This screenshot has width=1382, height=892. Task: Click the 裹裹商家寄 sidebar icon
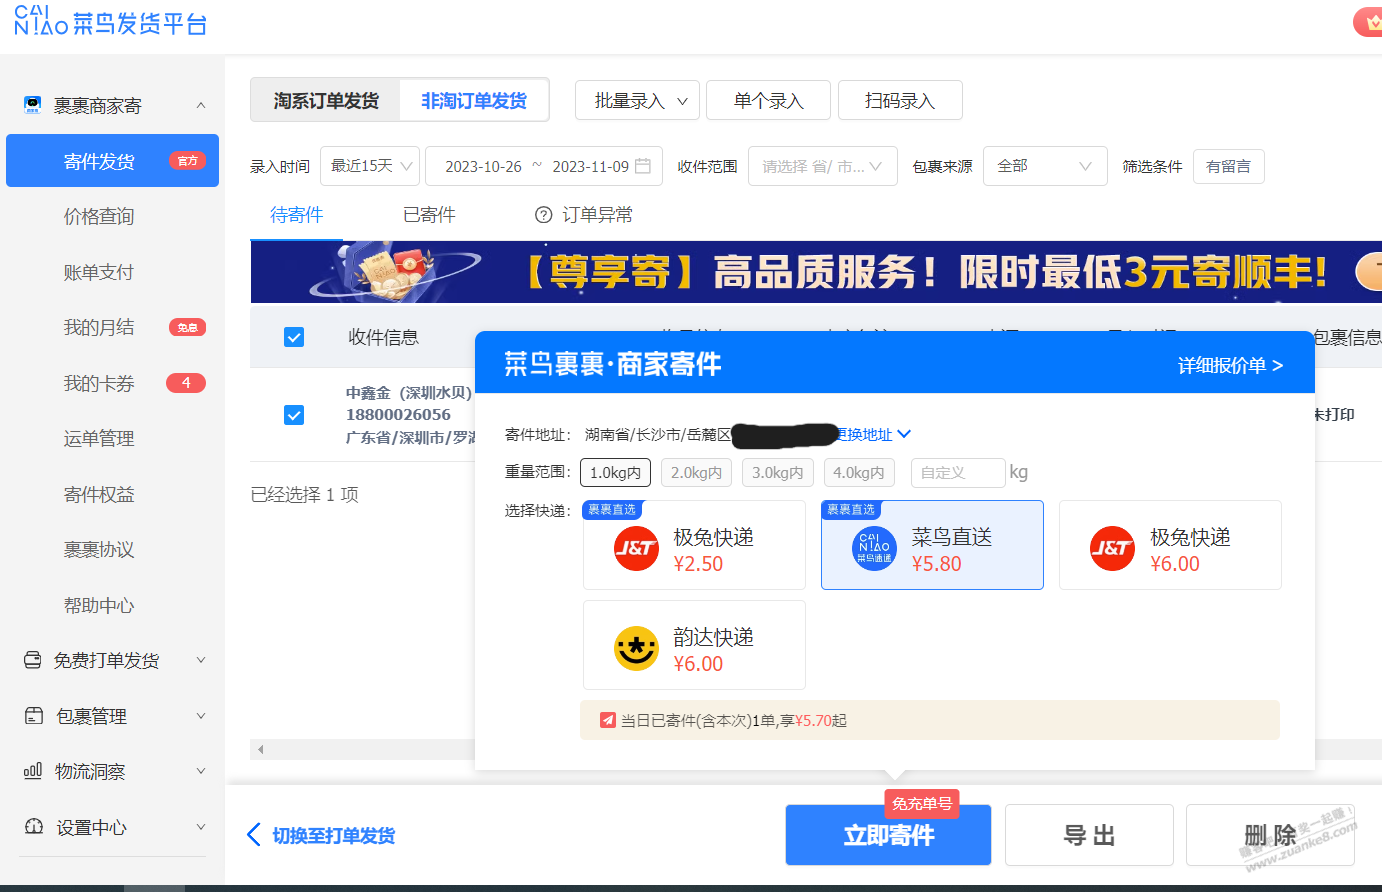(x=33, y=105)
